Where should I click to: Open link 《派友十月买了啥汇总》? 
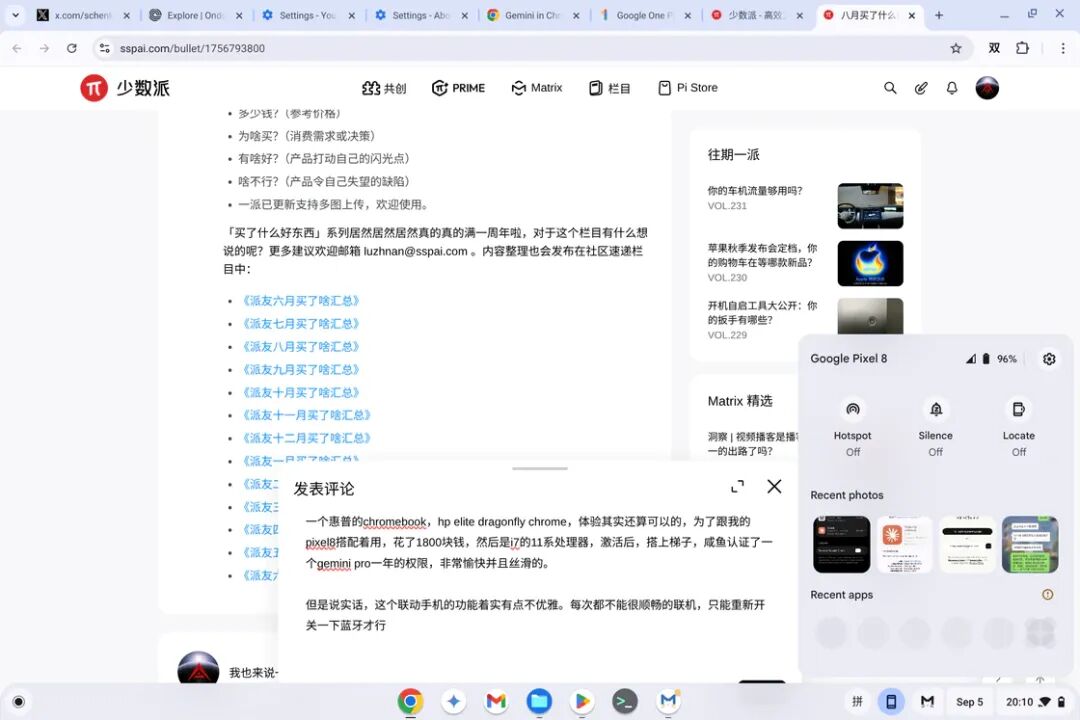point(300,393)
